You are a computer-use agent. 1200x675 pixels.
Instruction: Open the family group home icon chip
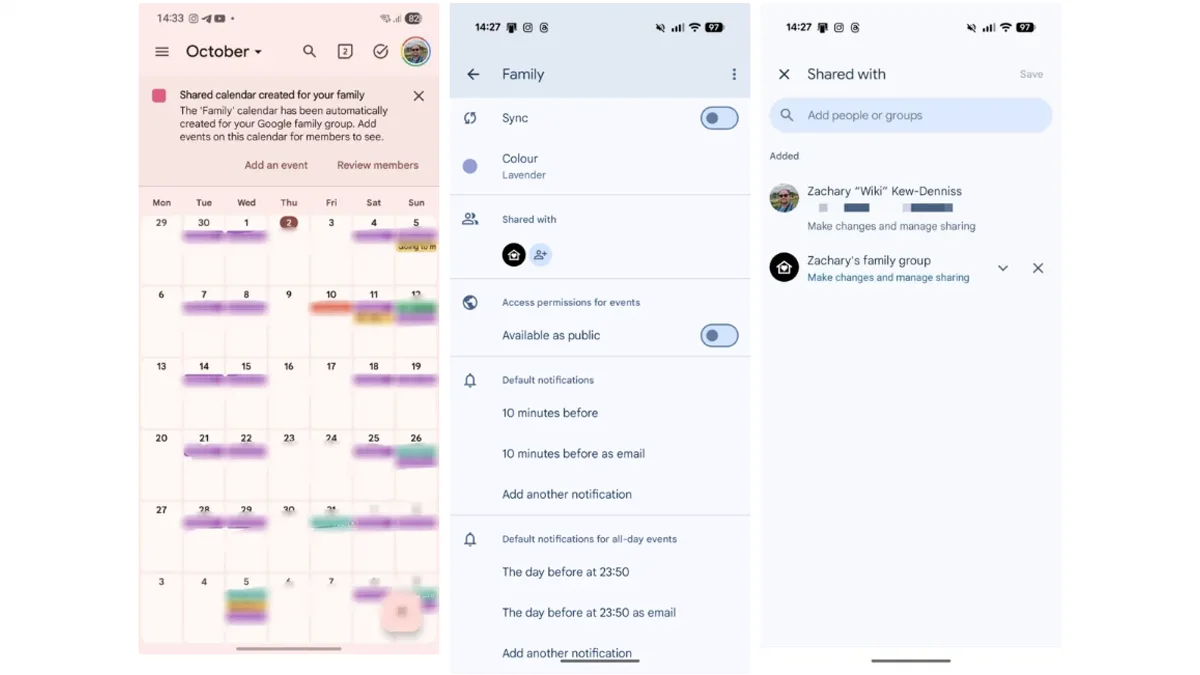tap(514, 255)
